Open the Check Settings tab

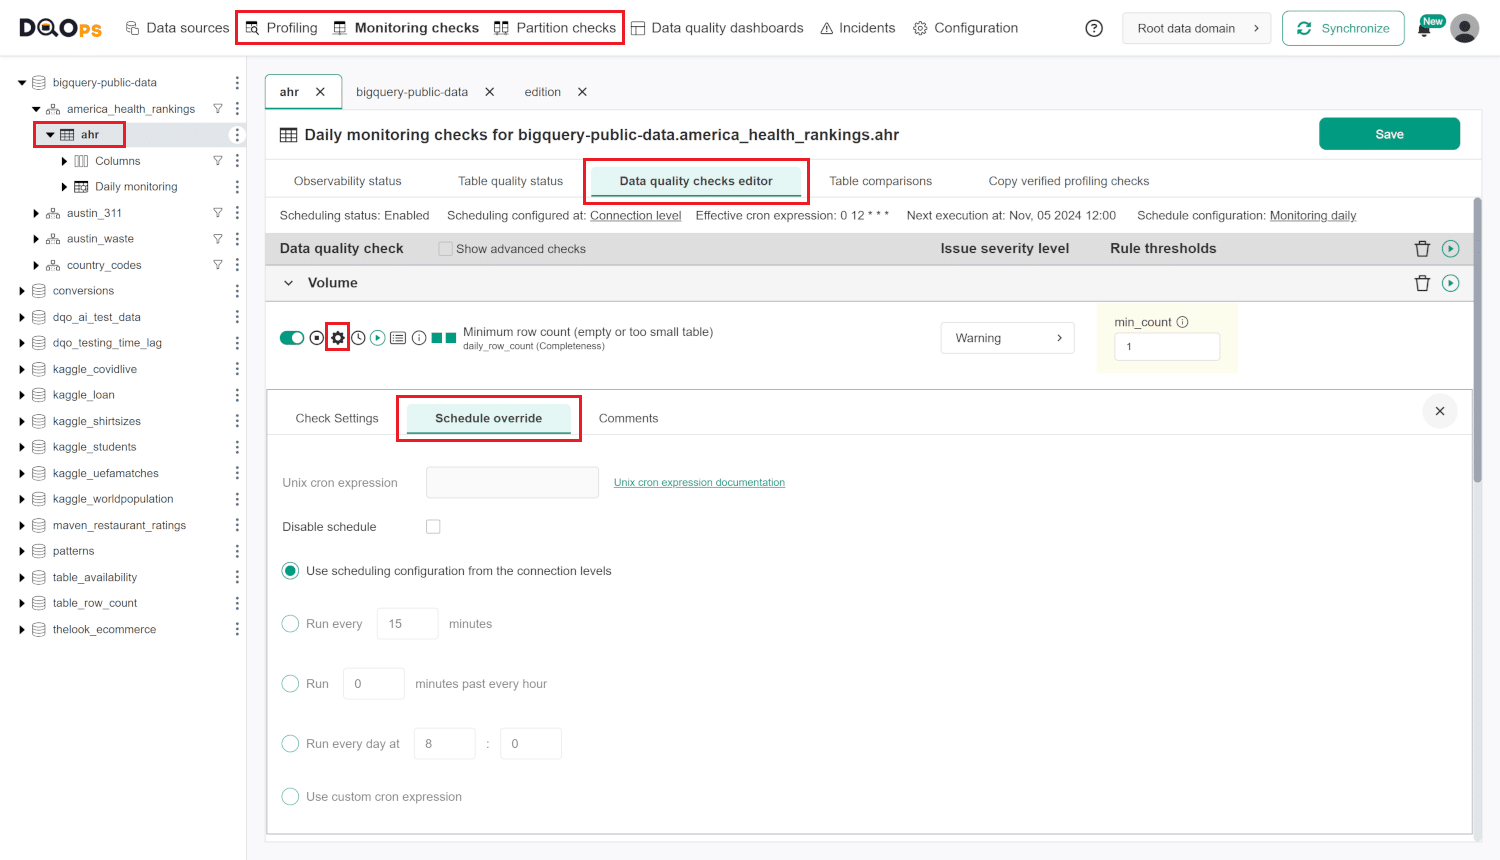pos(337,418)
